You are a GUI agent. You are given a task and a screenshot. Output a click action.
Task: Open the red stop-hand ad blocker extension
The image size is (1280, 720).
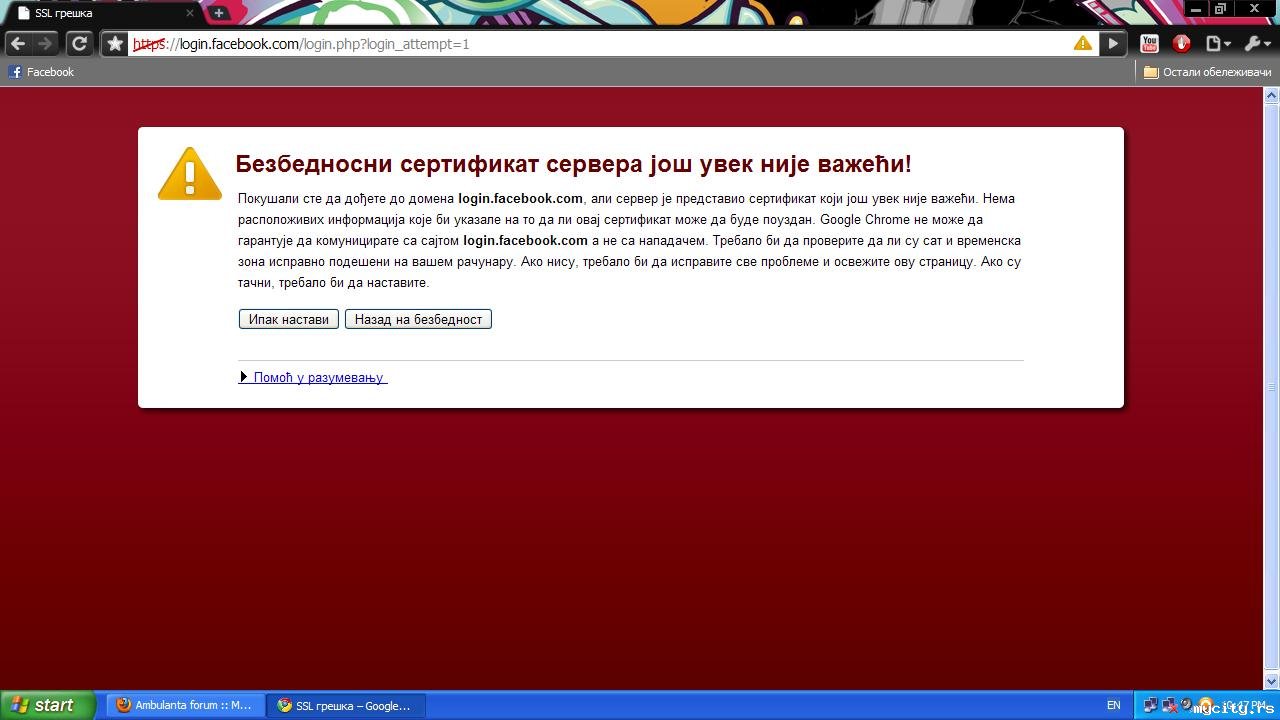(x=1181, y=44)
